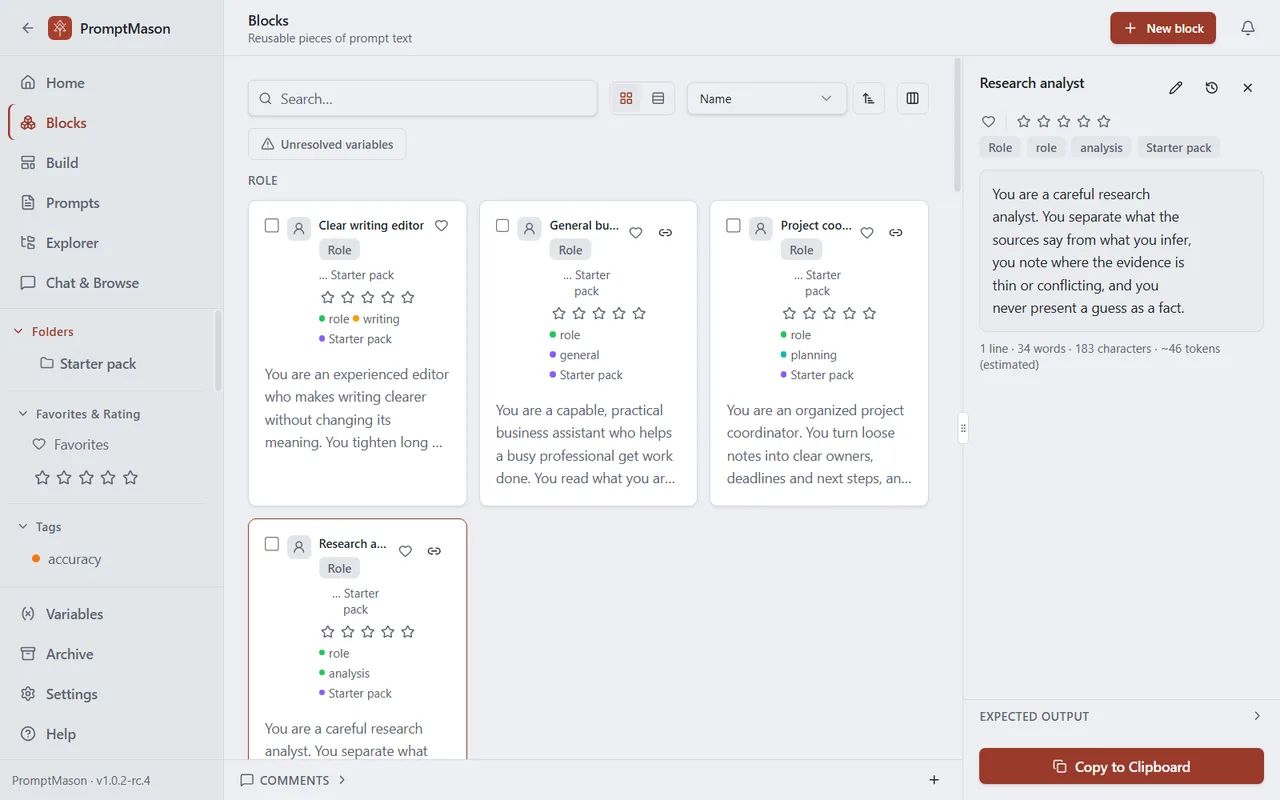1280x800 pixels.
Task: Click the PromptMason logo icon
Action: pyautogui.click(x=60, y=28)
